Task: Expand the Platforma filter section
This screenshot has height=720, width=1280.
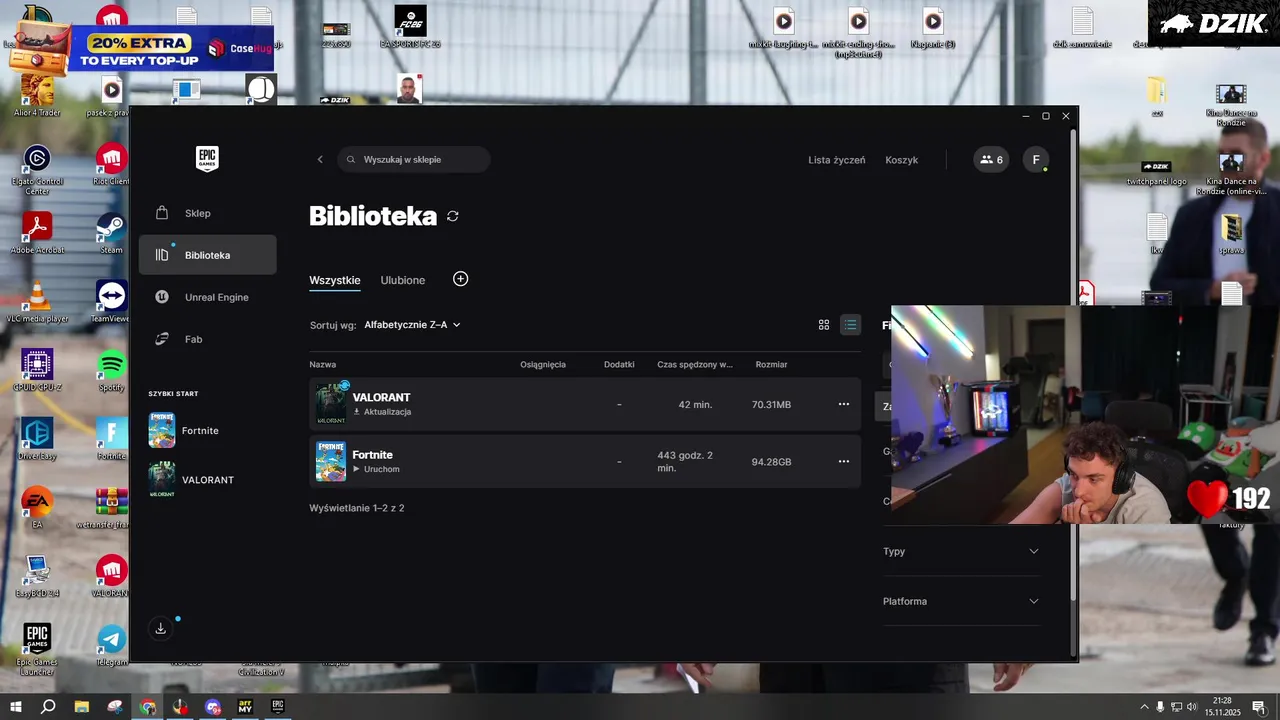Action: (x=961, y=601)
